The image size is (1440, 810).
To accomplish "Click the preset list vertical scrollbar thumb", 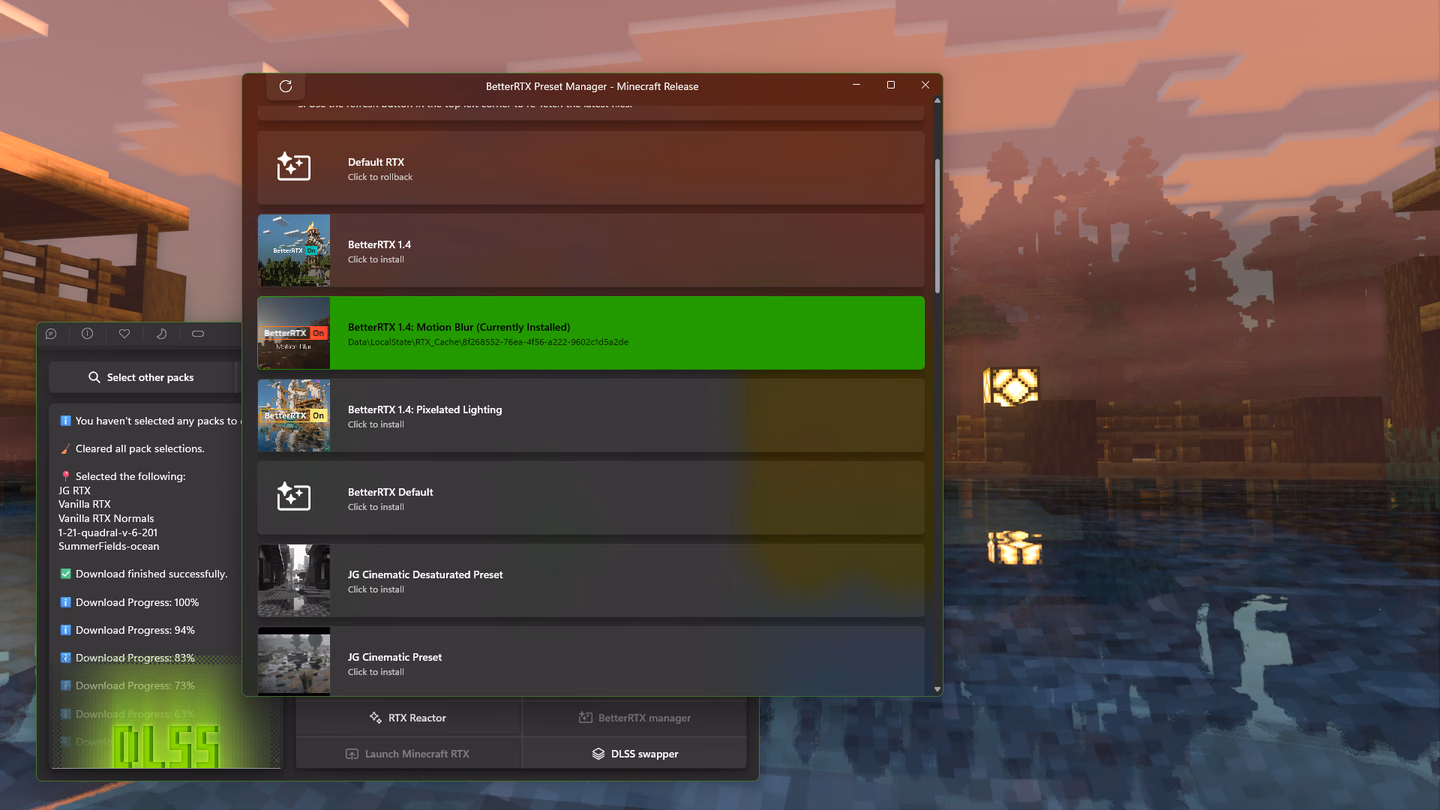I will [x=937, y=225].
